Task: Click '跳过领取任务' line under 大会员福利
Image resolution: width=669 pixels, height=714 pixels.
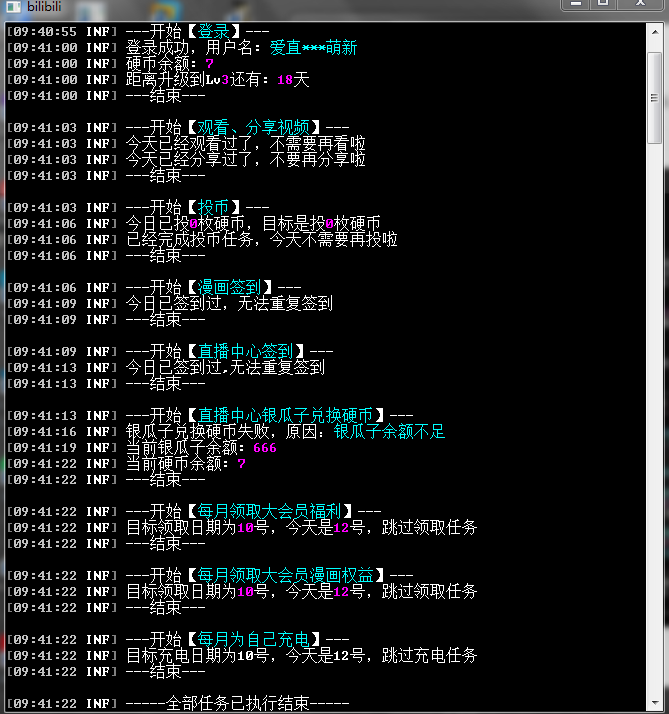Action: 301,528
